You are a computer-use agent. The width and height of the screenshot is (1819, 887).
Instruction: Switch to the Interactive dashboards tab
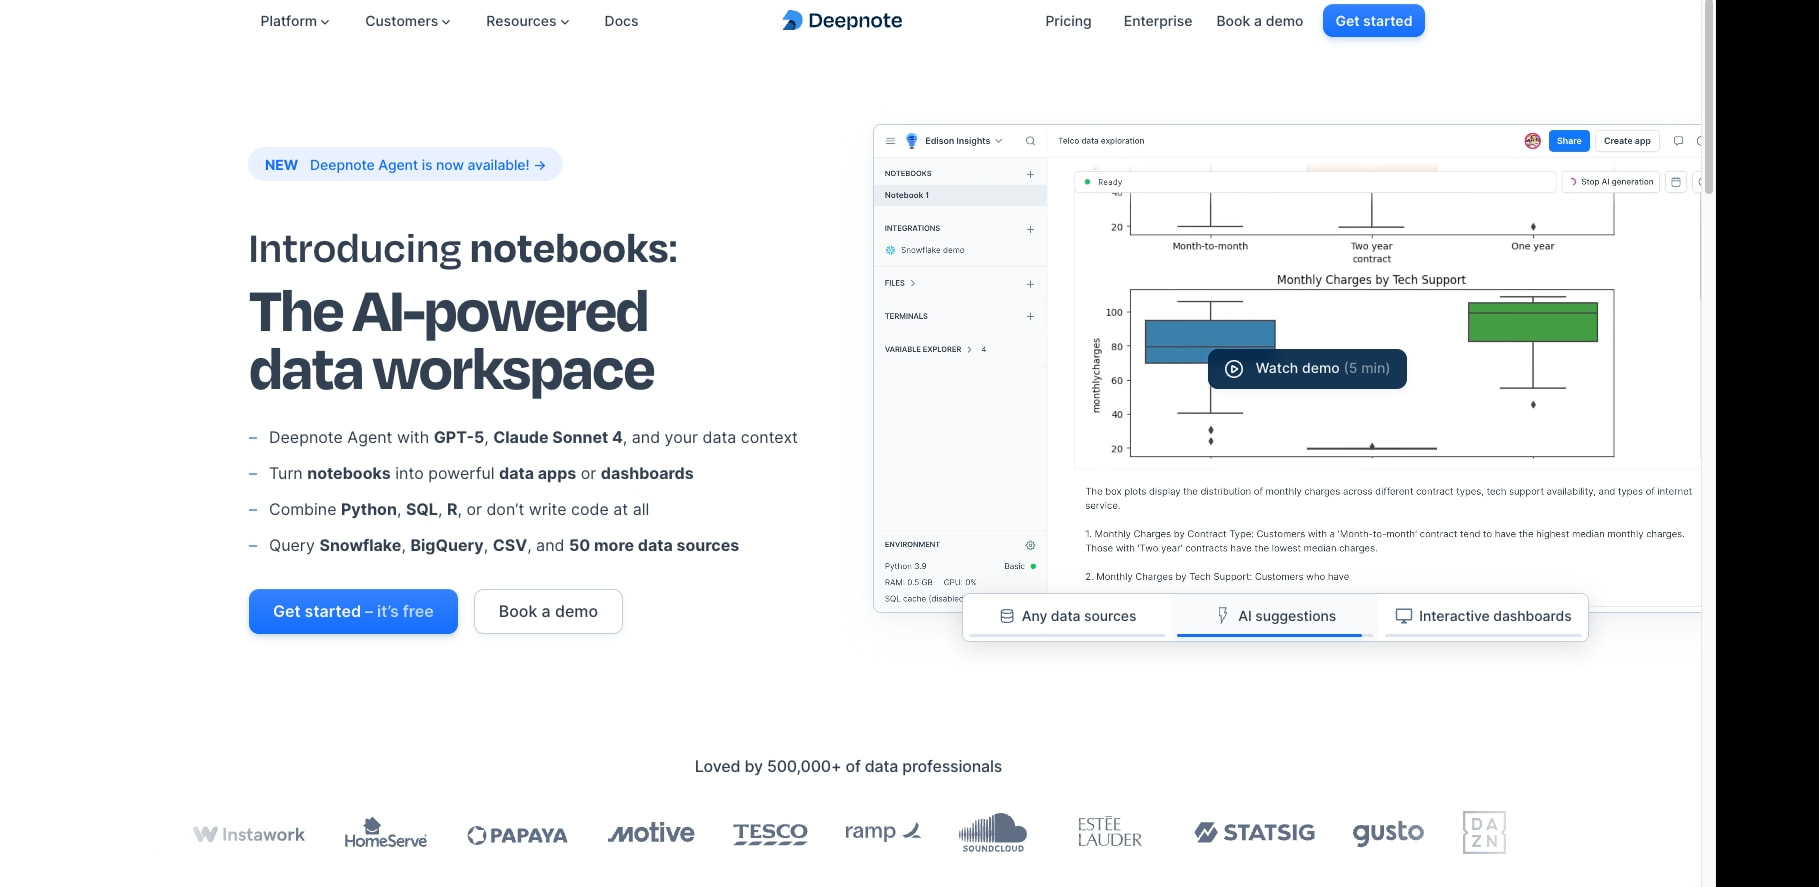pyautogui.click(x=1483, y=617)
